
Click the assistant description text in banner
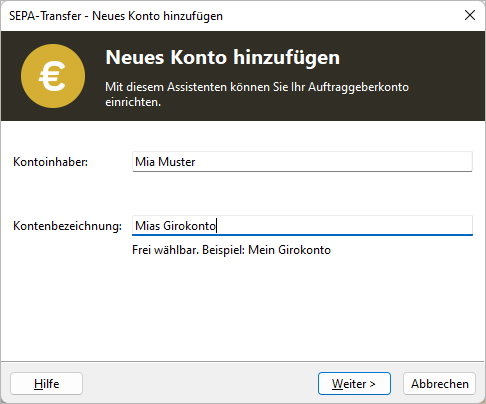point(257,94)
